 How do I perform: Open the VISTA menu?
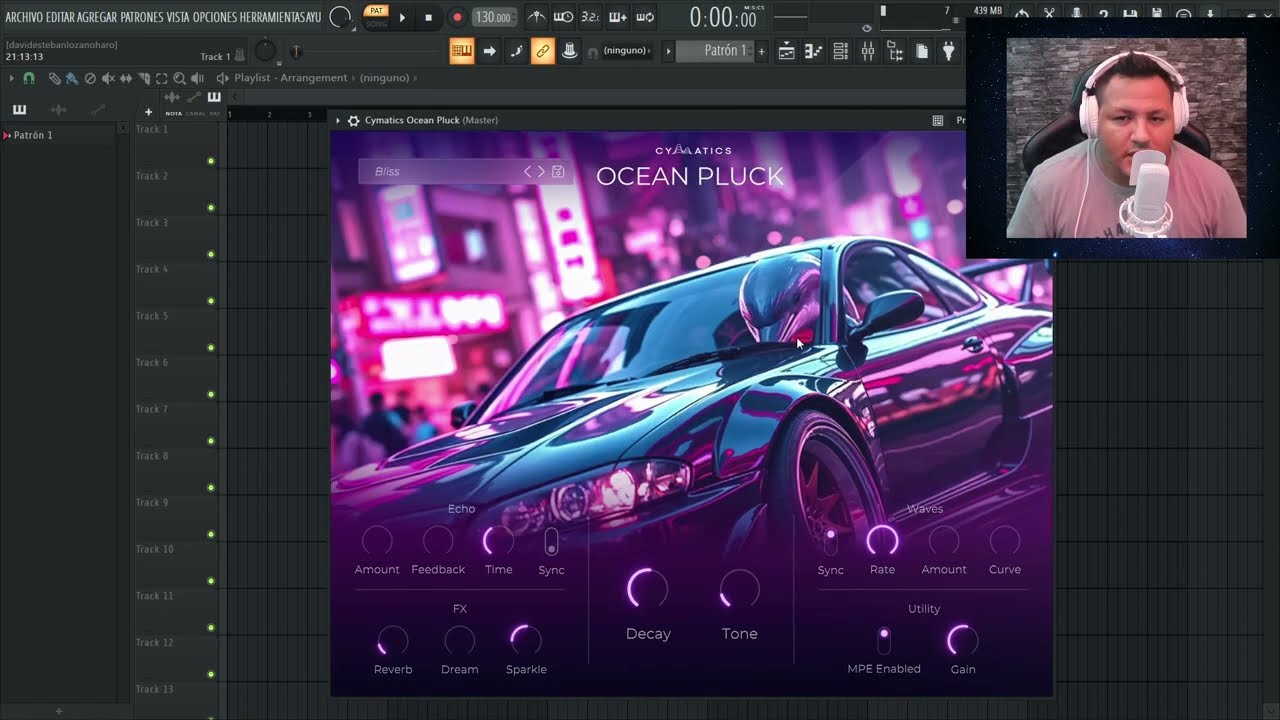(178, 17)
